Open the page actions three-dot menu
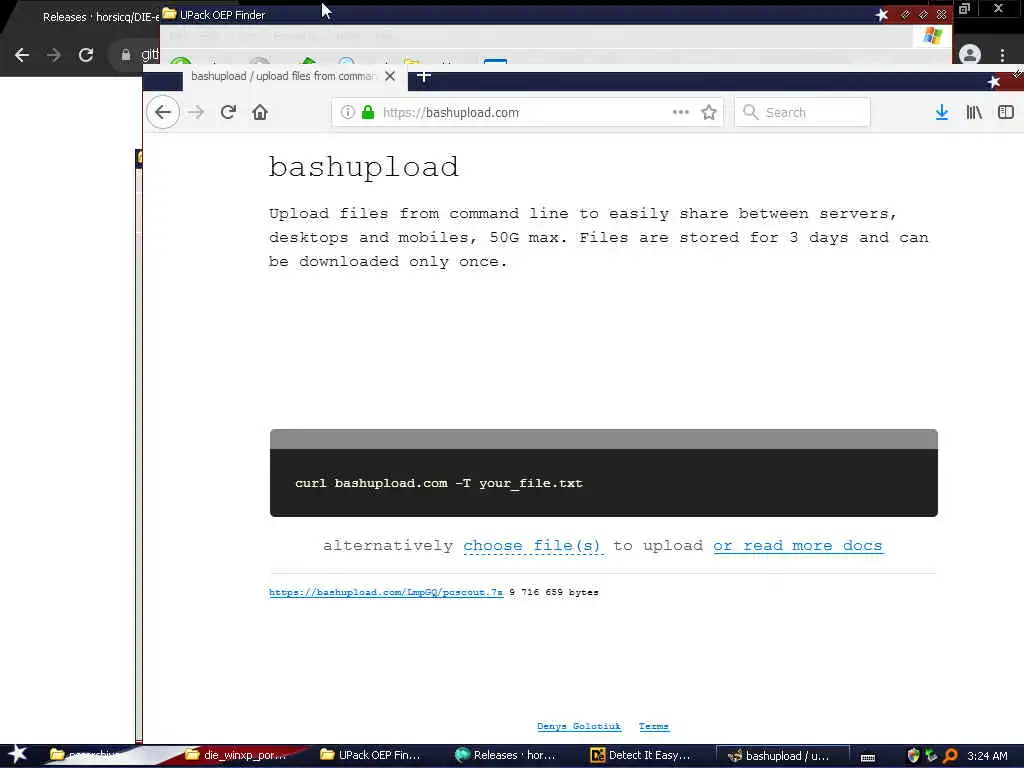 [x=680, y=112]
